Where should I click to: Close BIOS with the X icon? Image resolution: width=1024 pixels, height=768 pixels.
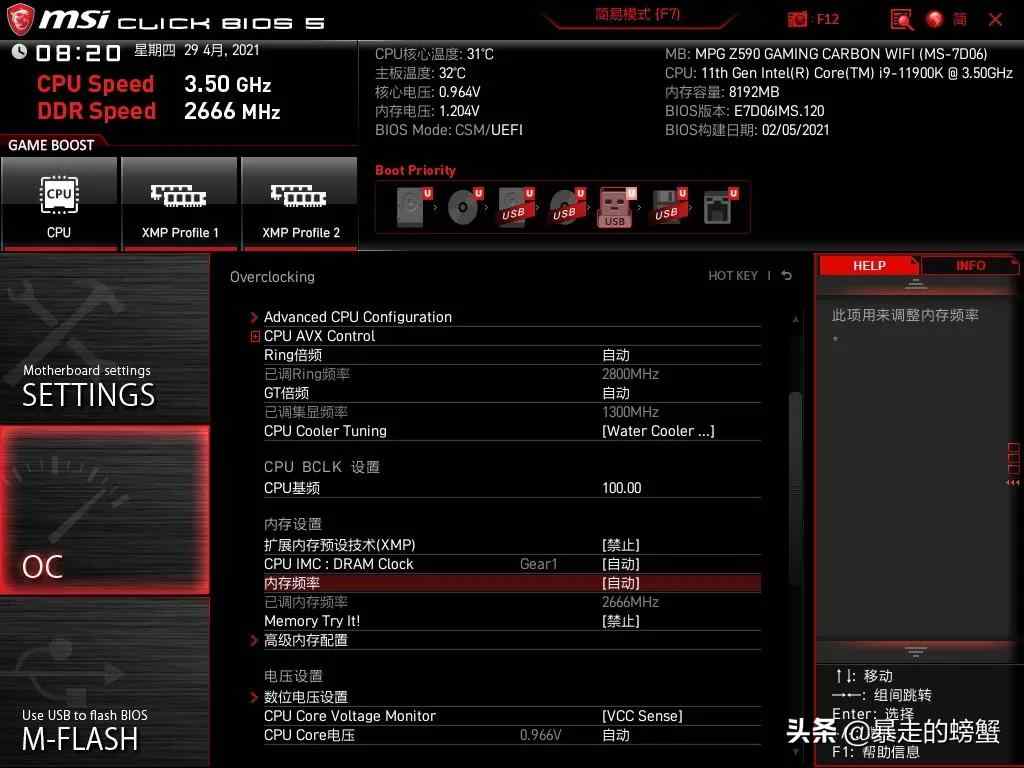click(995, 20)
